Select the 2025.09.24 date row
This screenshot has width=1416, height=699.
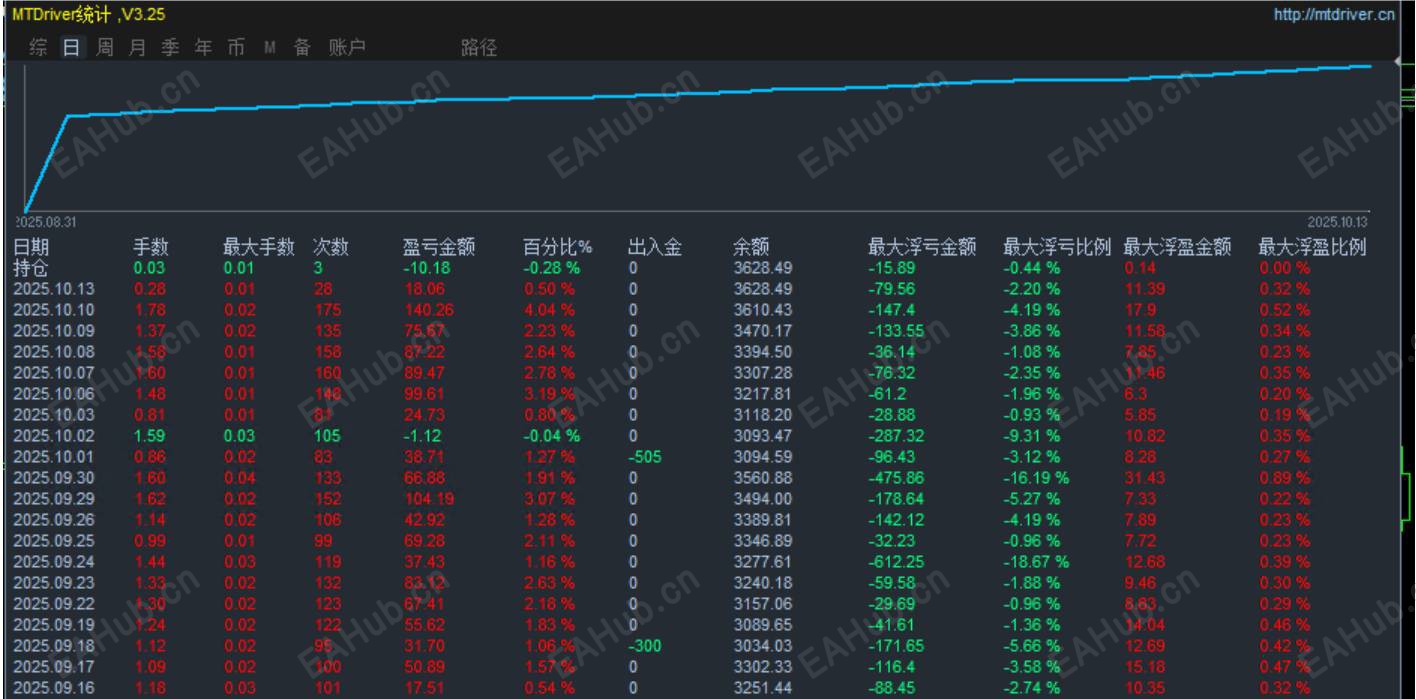tap(52, 562)
